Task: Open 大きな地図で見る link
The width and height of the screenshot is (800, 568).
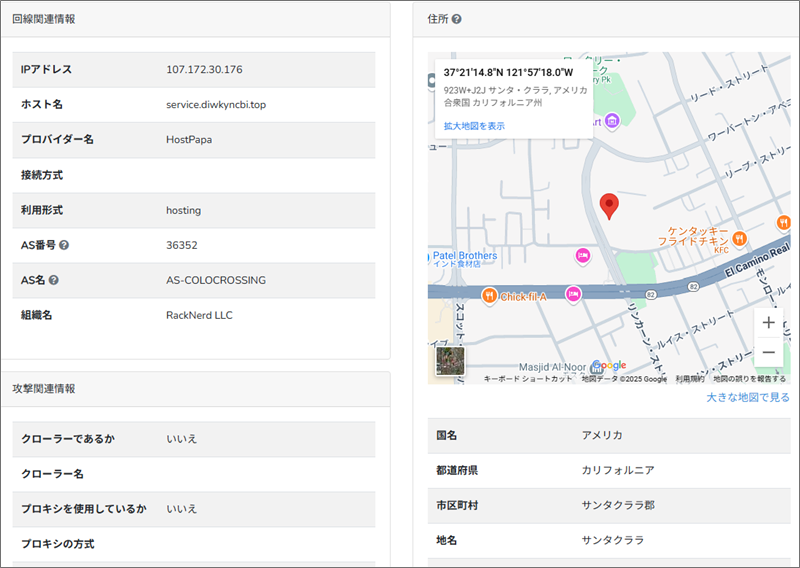Action: 747,397
